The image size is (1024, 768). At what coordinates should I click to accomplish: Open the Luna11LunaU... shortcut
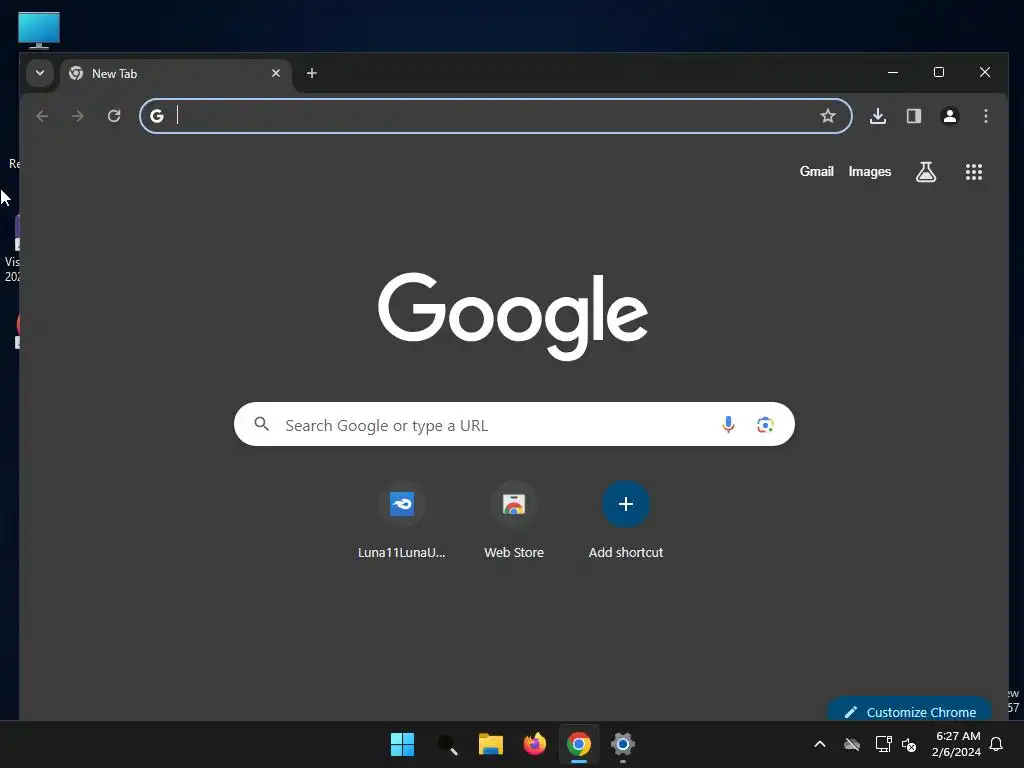[402, 520]
